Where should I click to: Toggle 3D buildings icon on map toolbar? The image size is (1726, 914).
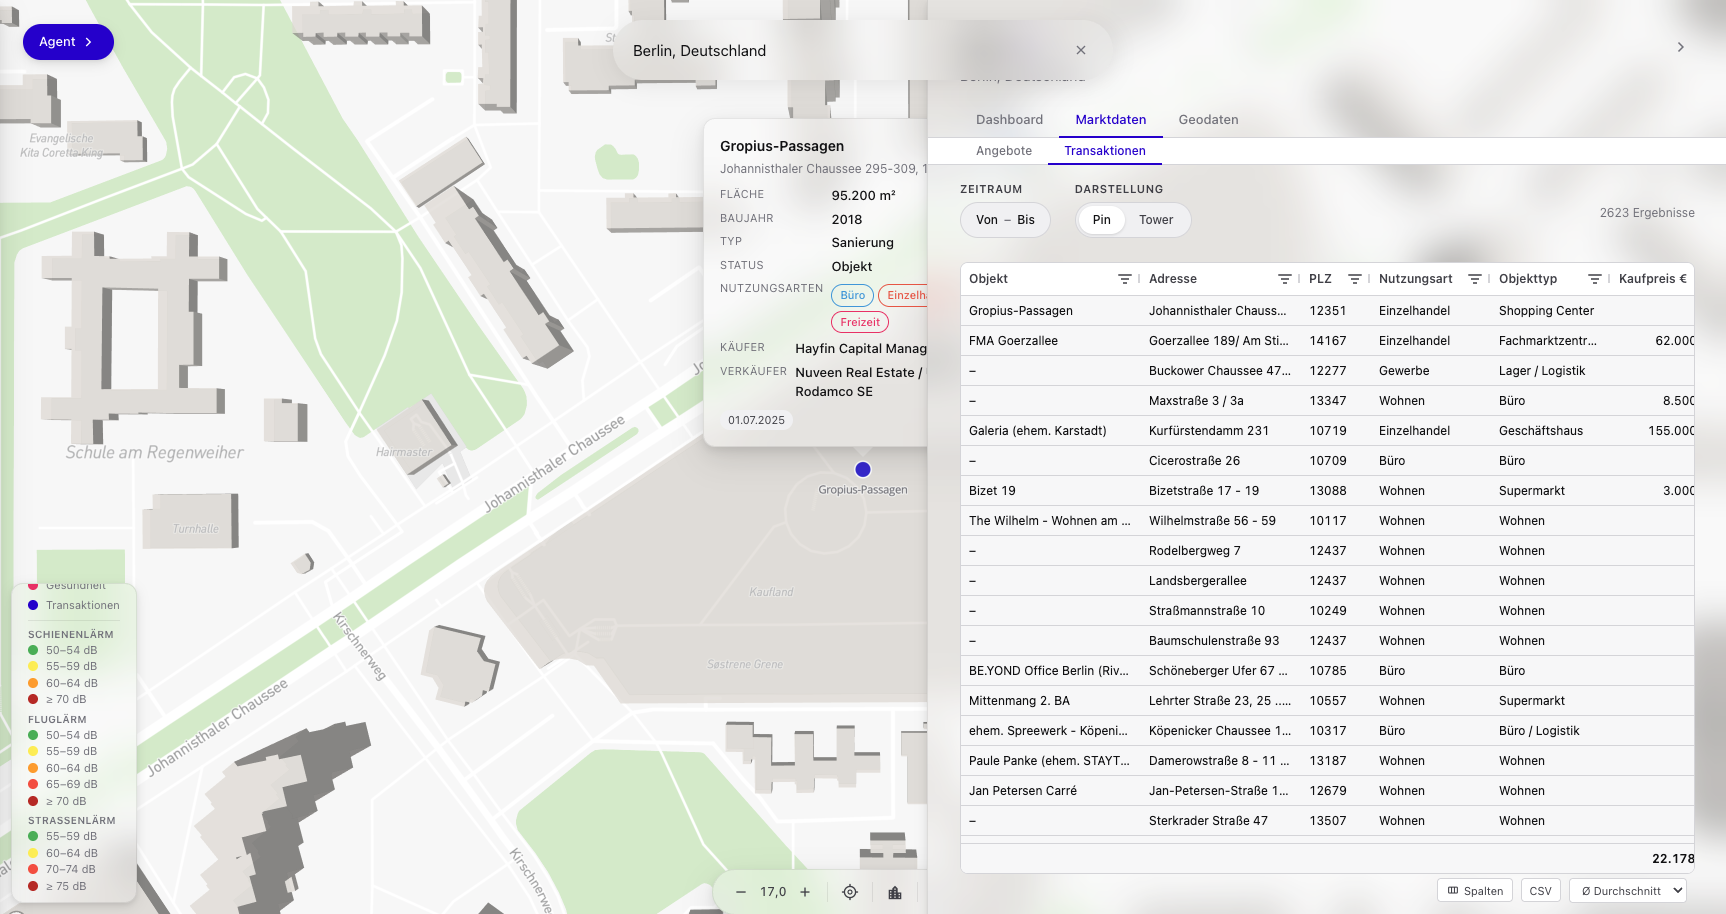pos(895,892)
